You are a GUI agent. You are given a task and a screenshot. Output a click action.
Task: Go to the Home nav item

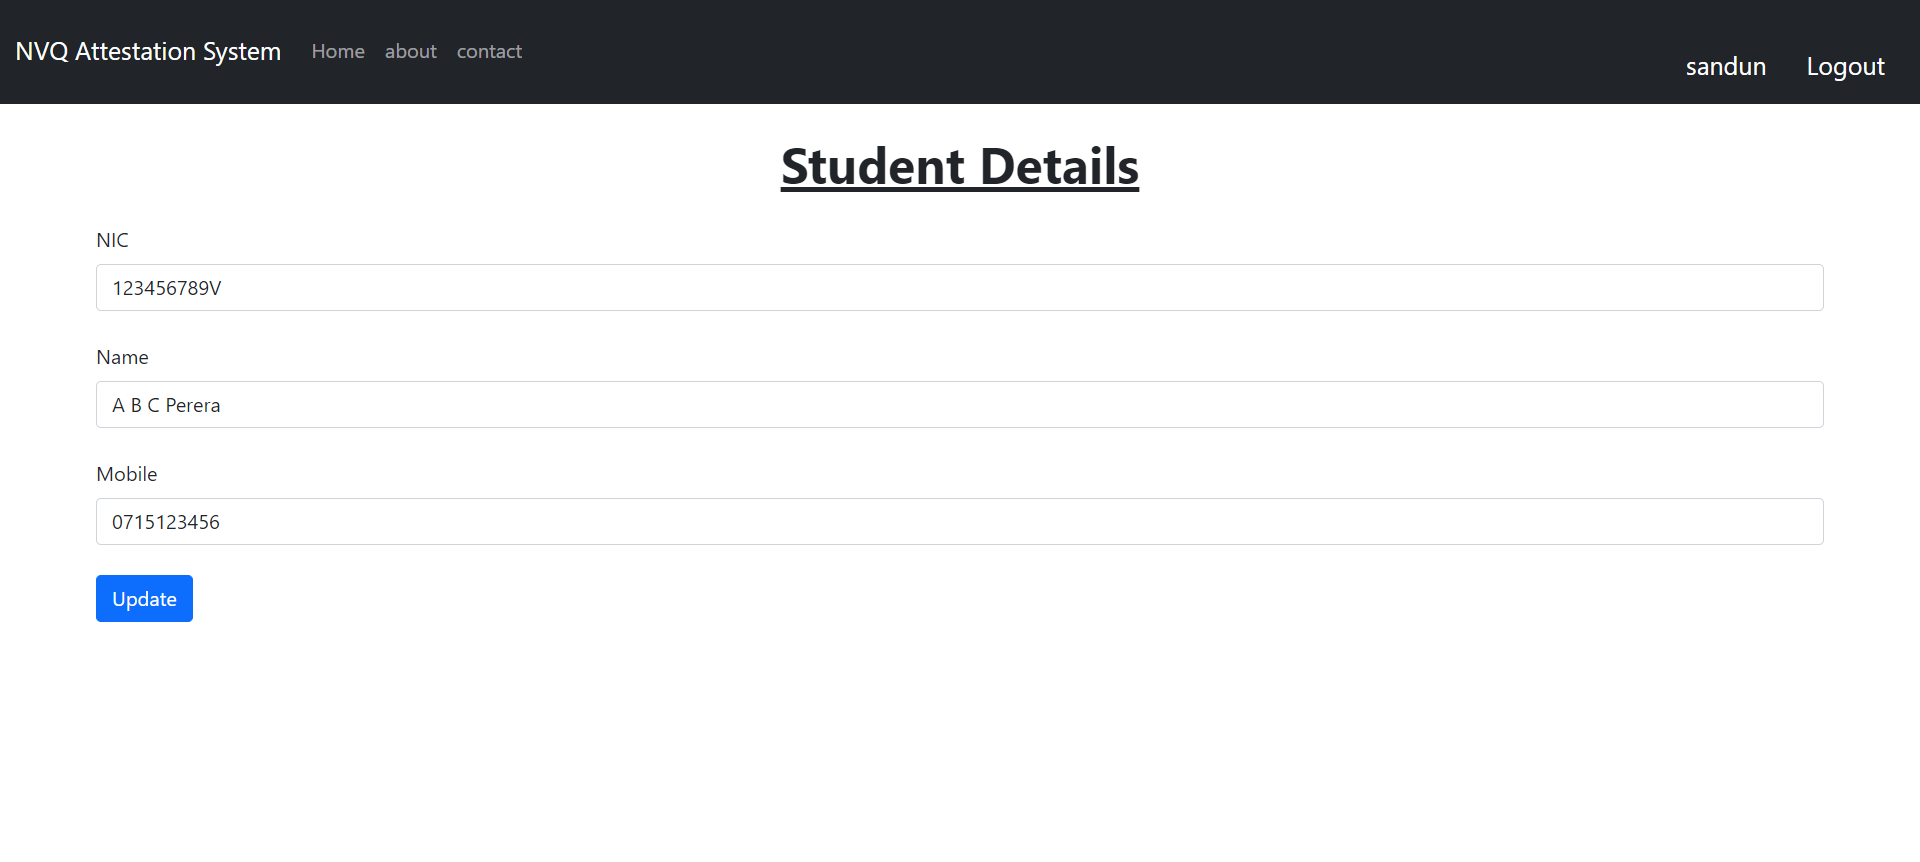[x=338, y=51]
